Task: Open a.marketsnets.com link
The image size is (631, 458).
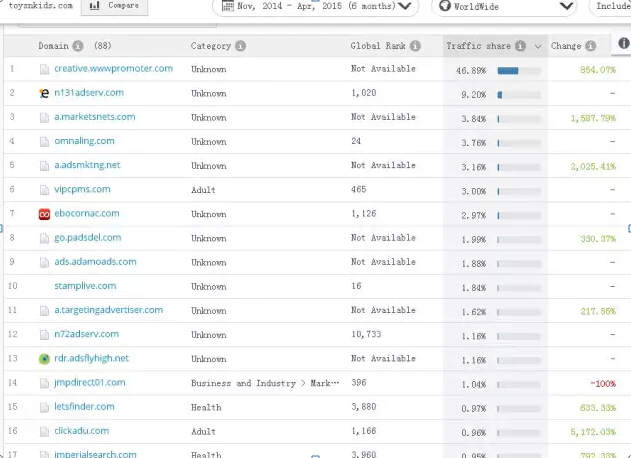Action: point(95,117)
